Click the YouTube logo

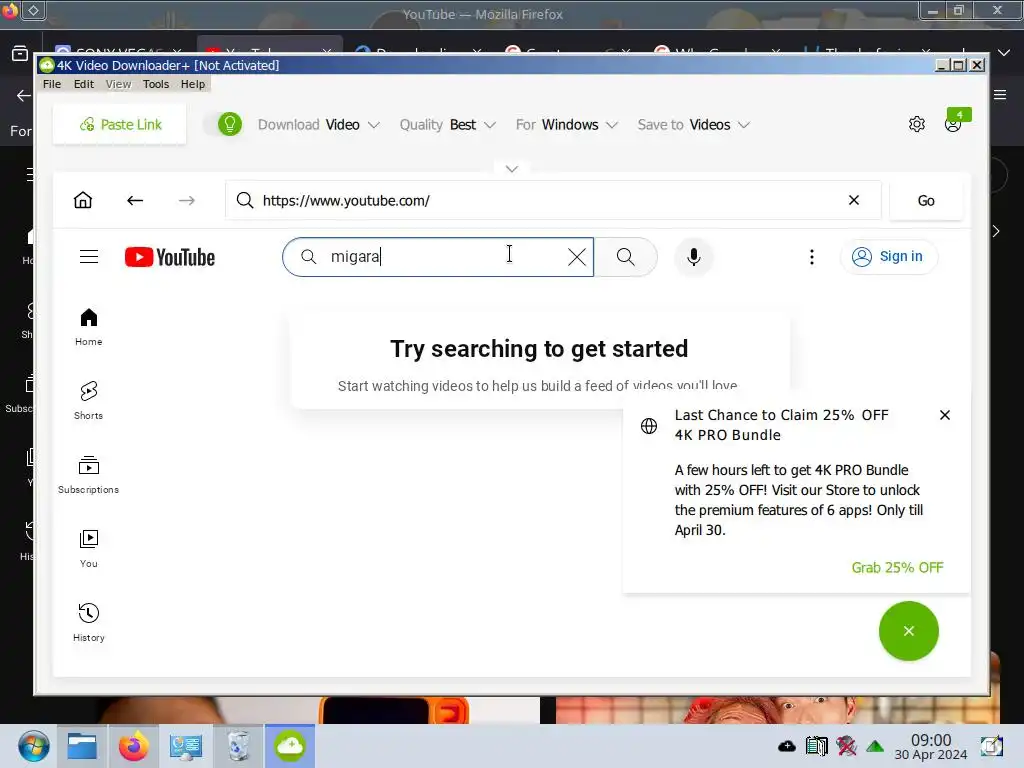pyautogui.click(x=170, y=257)
